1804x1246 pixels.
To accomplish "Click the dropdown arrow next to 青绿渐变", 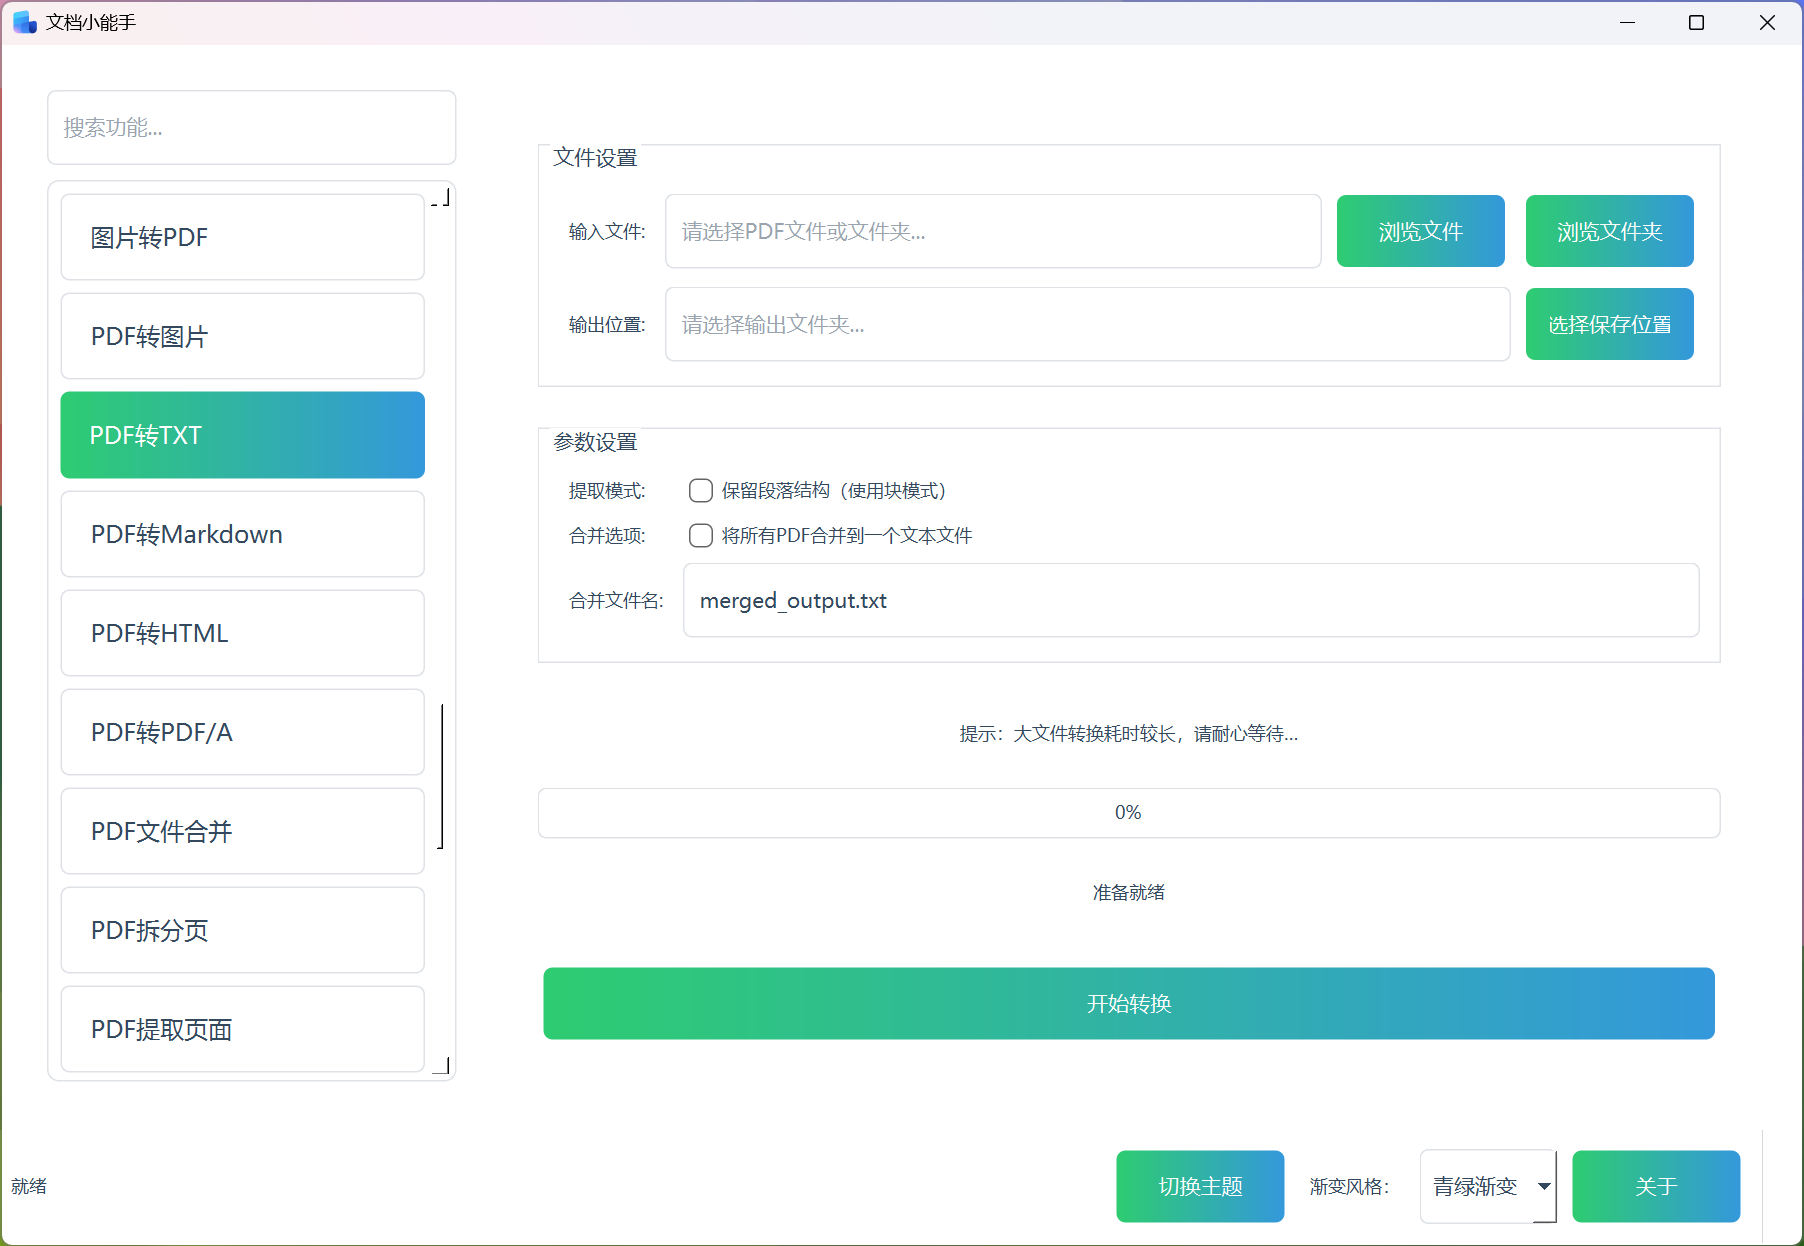I will click(x=1544, y=1186).
